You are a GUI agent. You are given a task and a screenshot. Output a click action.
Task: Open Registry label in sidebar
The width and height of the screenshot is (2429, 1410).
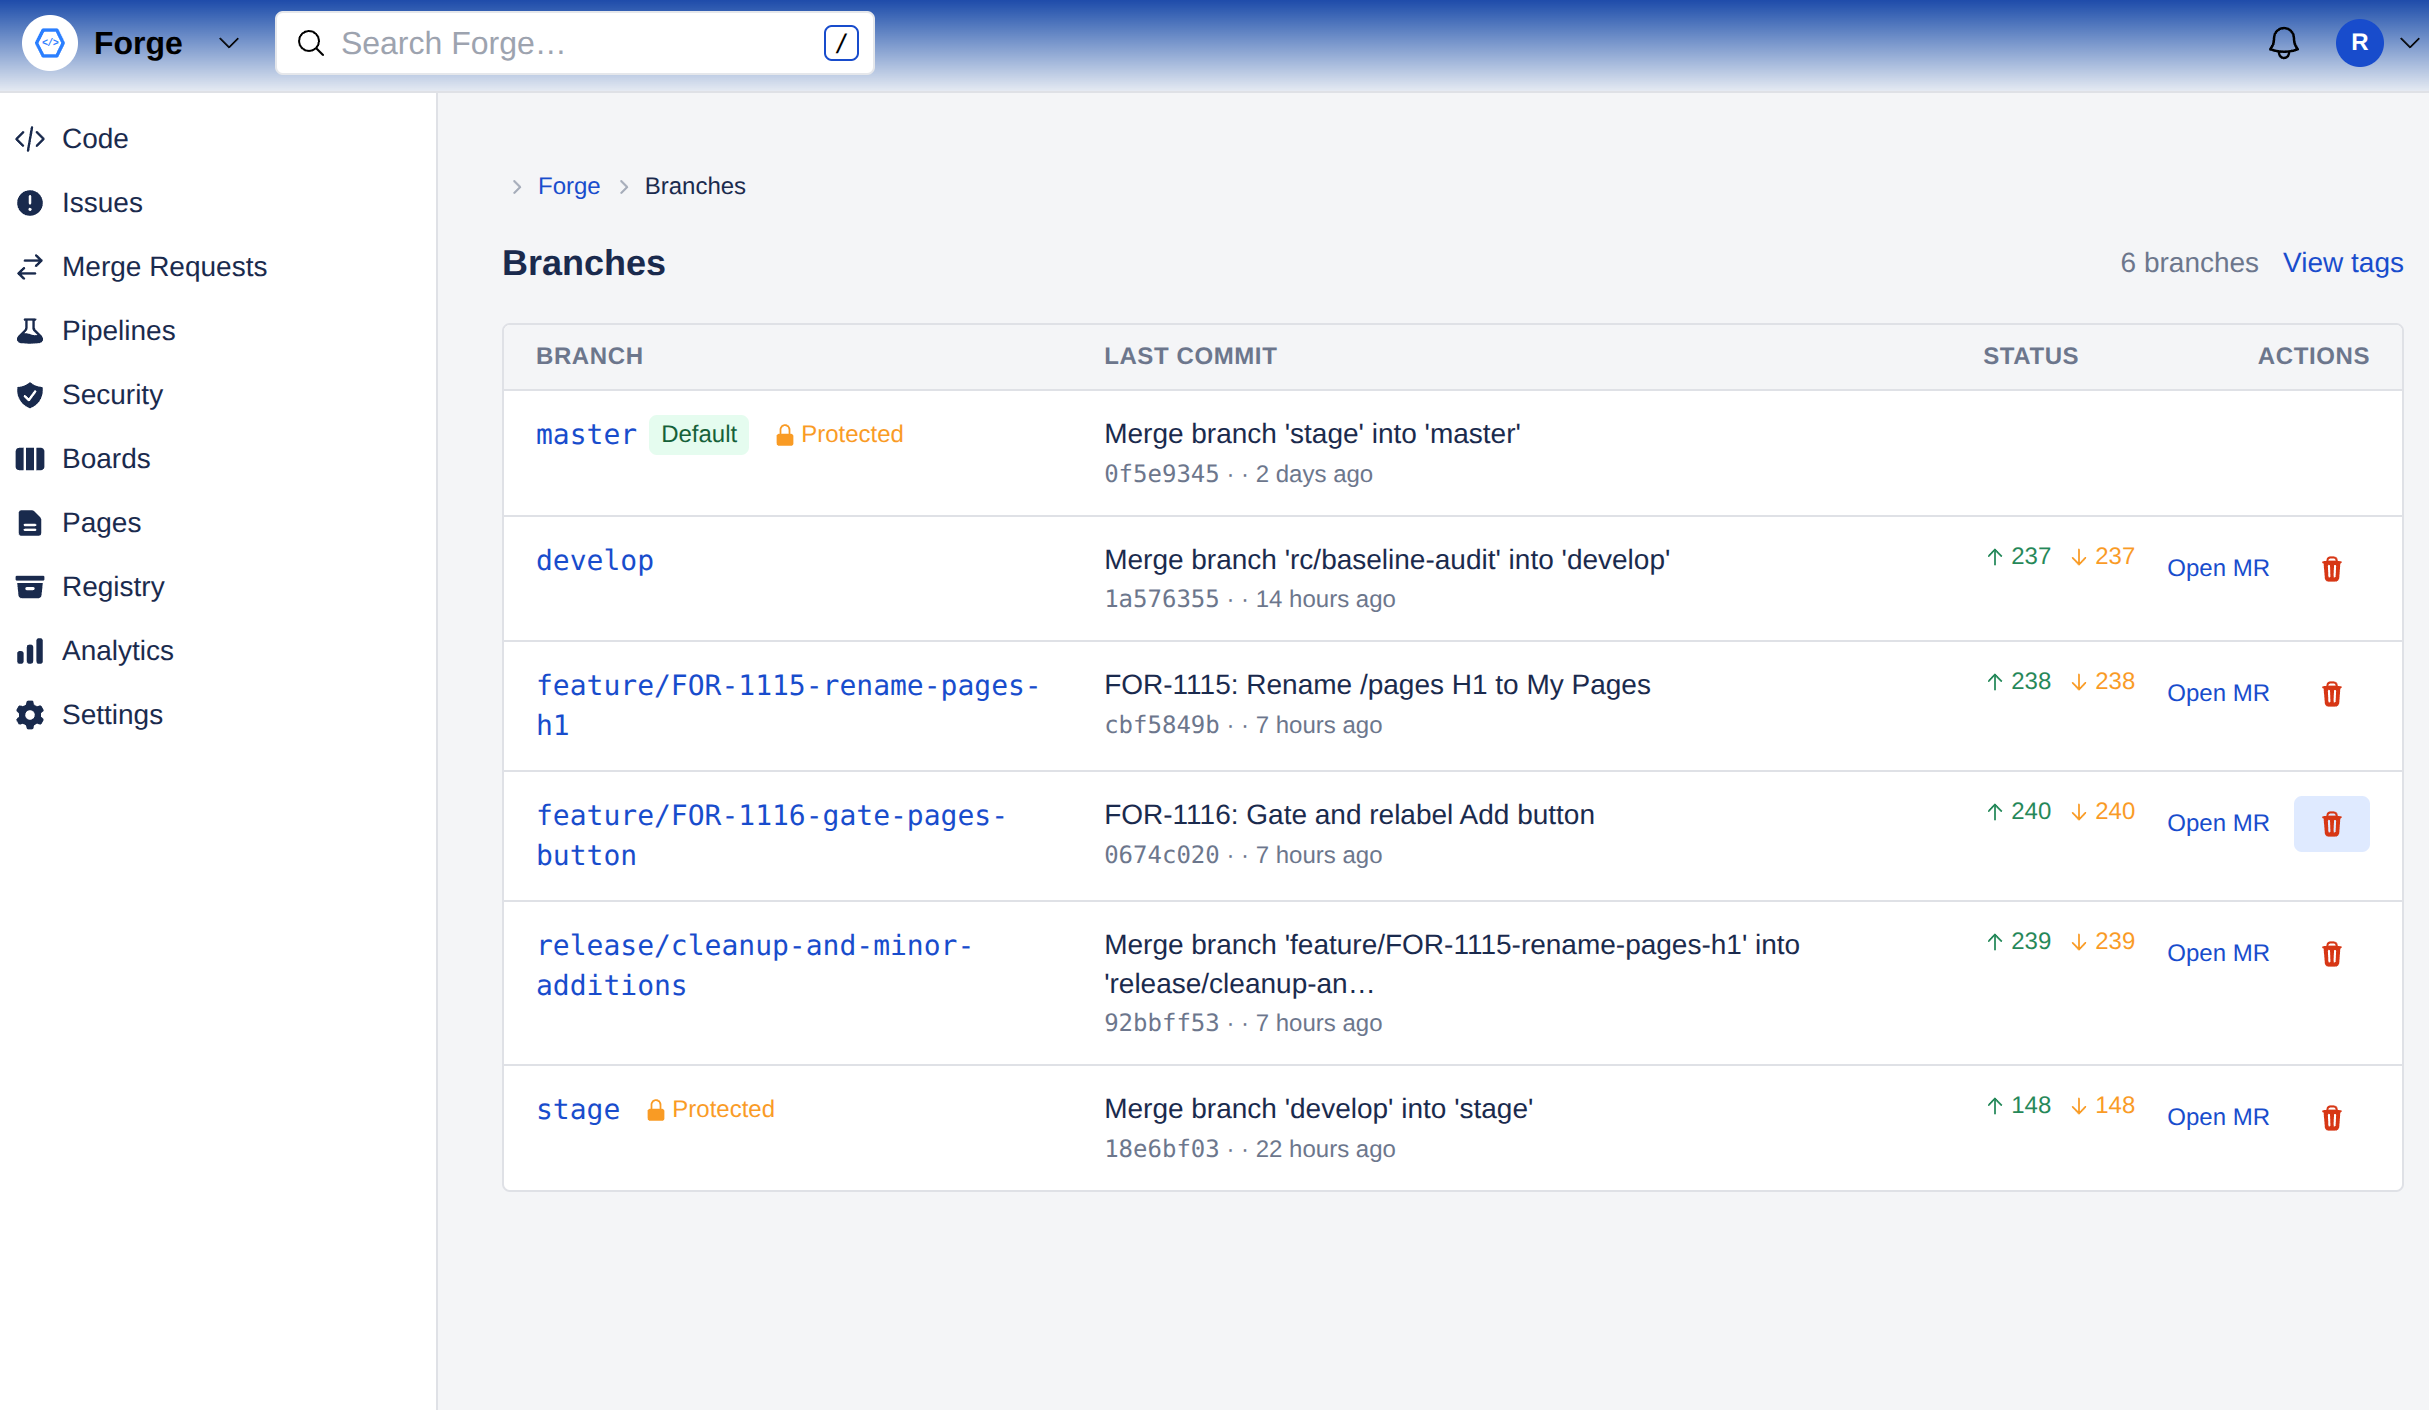pyautogui.click(x=113, y=587)
